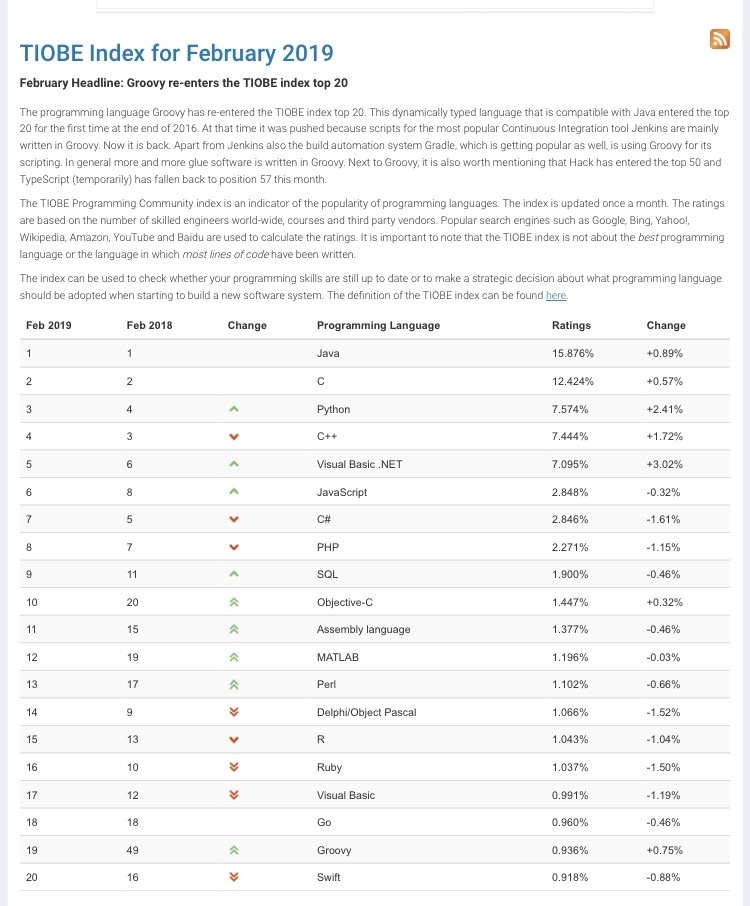
Task: Click the RSS feed icon
Action: [720, 40]
